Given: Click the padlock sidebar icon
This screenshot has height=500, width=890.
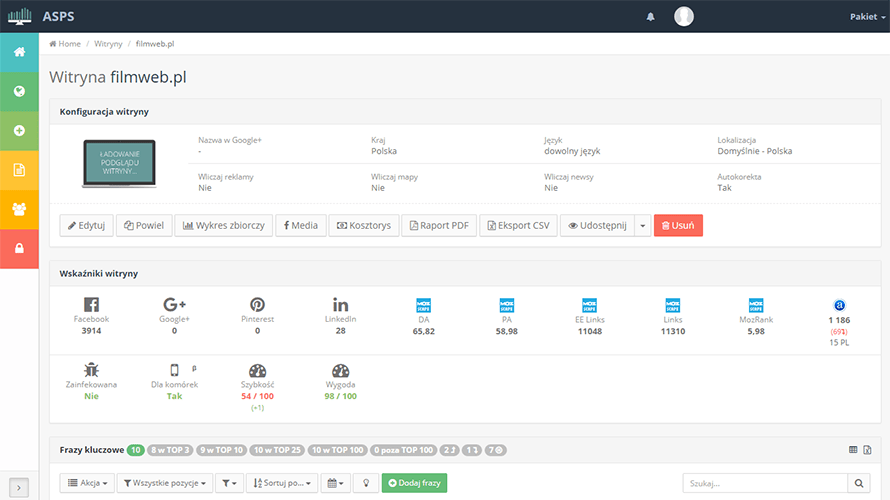Looking at the screenshot, I should tap(19, 249).
